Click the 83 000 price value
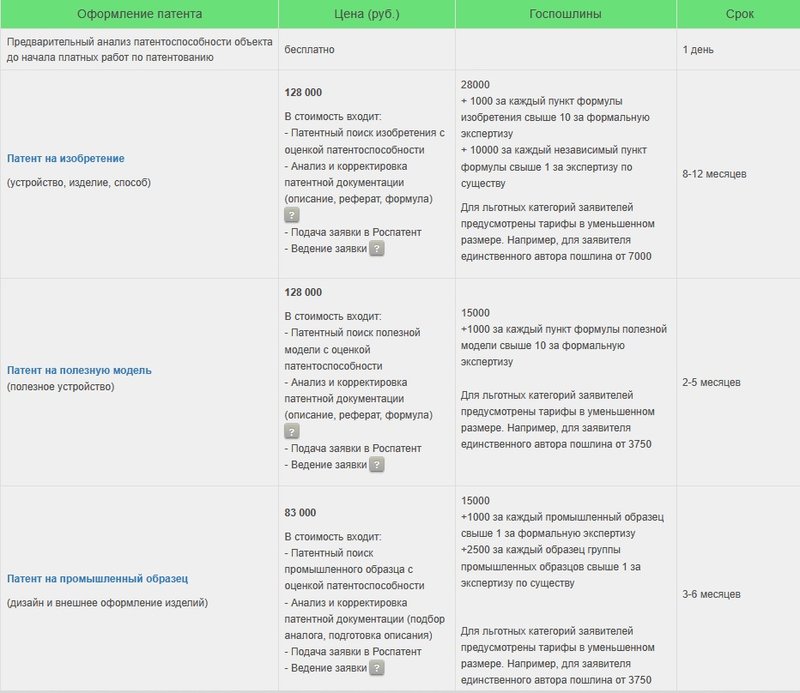 (301, 513)
